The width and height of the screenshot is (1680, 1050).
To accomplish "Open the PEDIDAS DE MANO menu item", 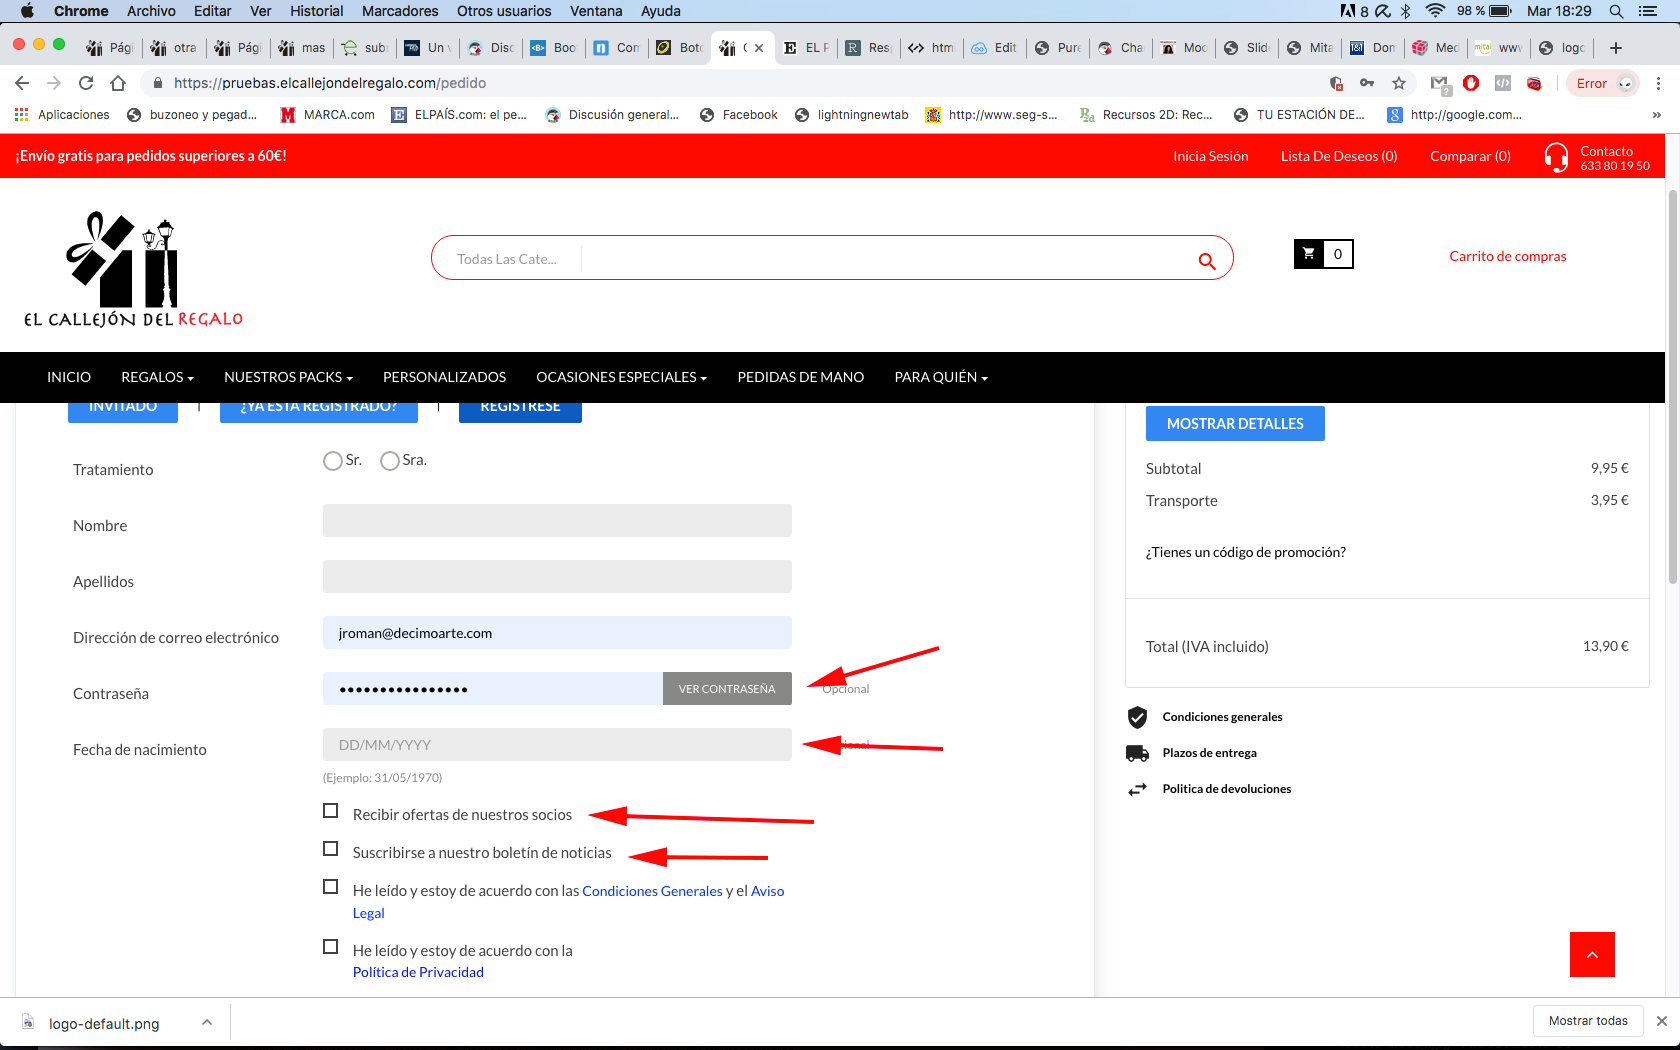I will point(801,377).
